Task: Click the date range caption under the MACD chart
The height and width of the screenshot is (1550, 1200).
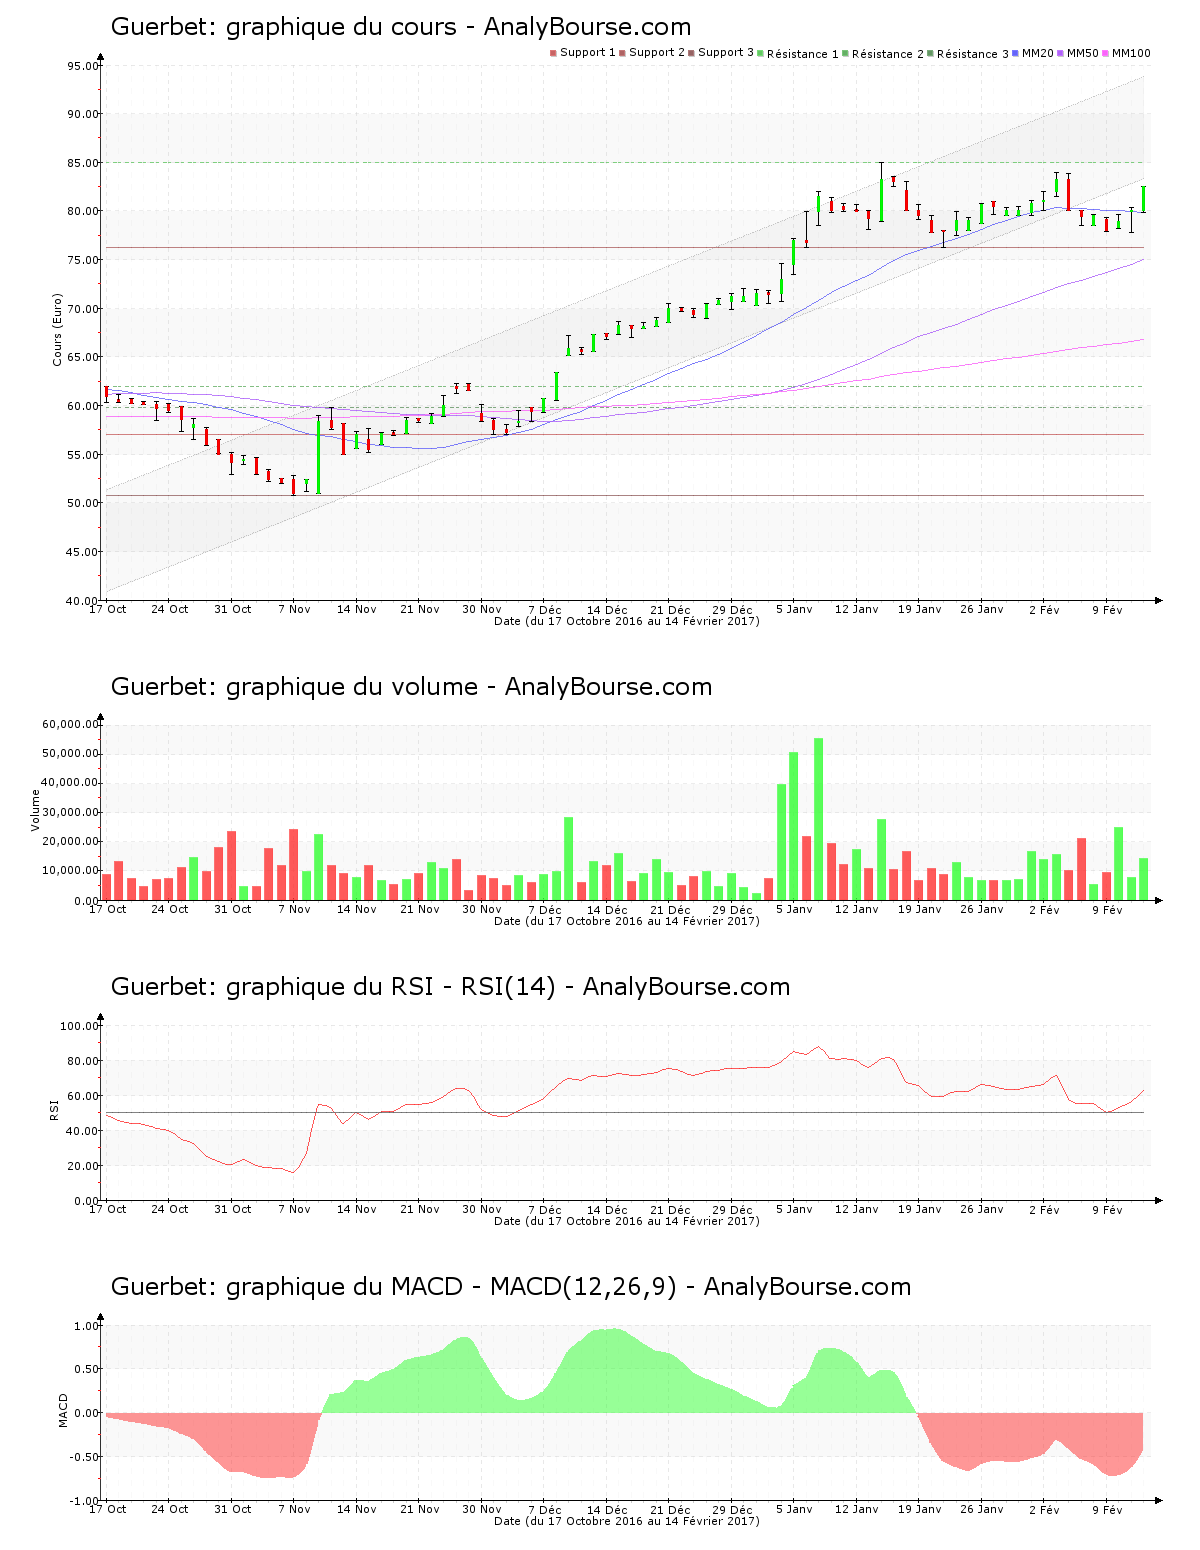Action: [627, 1521]
